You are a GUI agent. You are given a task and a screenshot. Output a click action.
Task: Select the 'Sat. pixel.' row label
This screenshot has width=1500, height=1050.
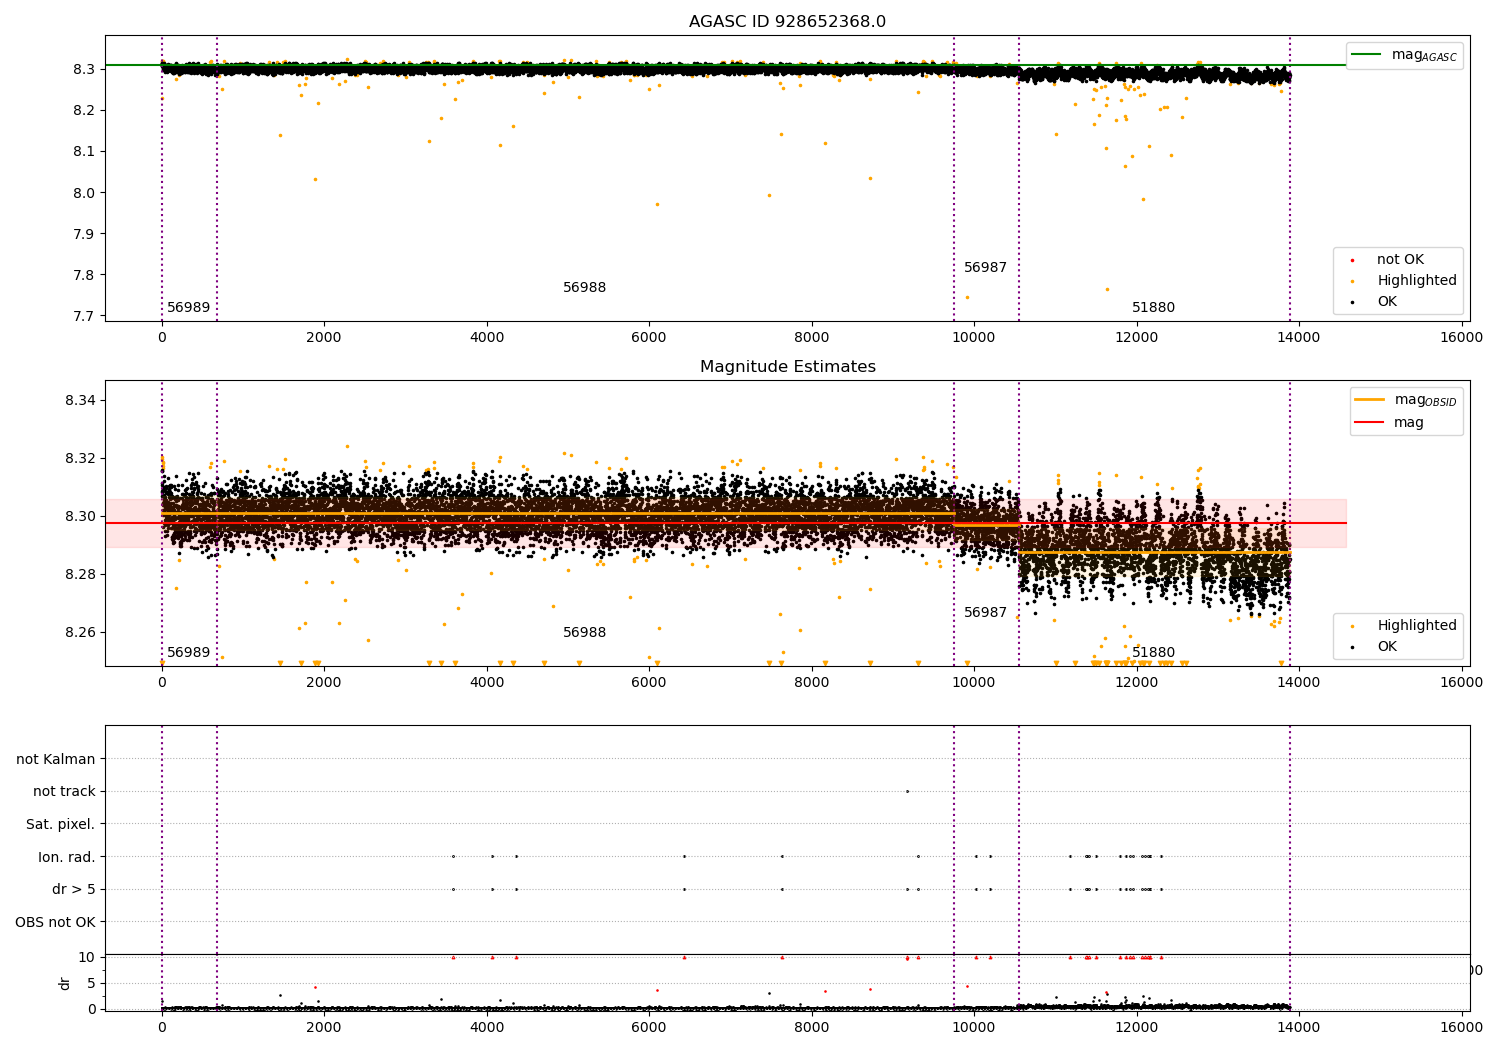click(x=61, y=825)
